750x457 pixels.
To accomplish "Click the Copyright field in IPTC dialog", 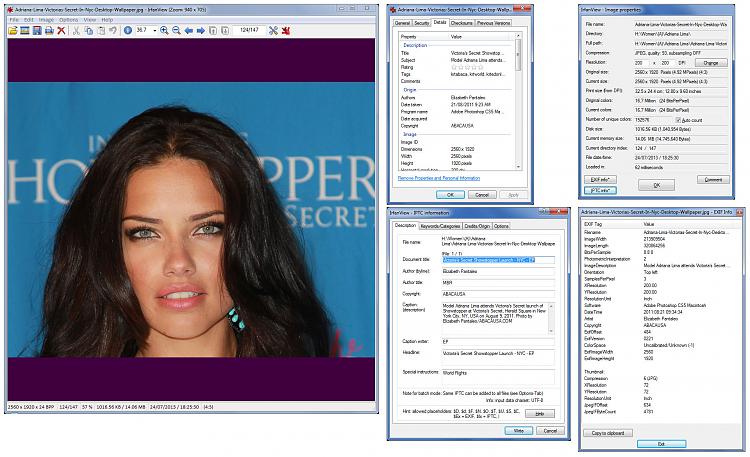I will point(498,294).
